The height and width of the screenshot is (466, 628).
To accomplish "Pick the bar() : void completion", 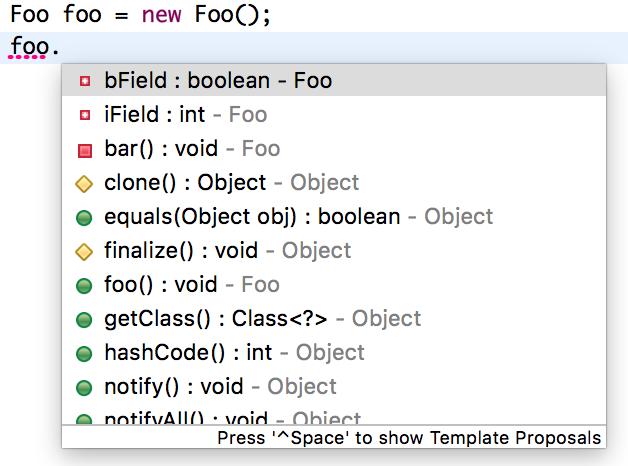I will [x=191, y=149].
